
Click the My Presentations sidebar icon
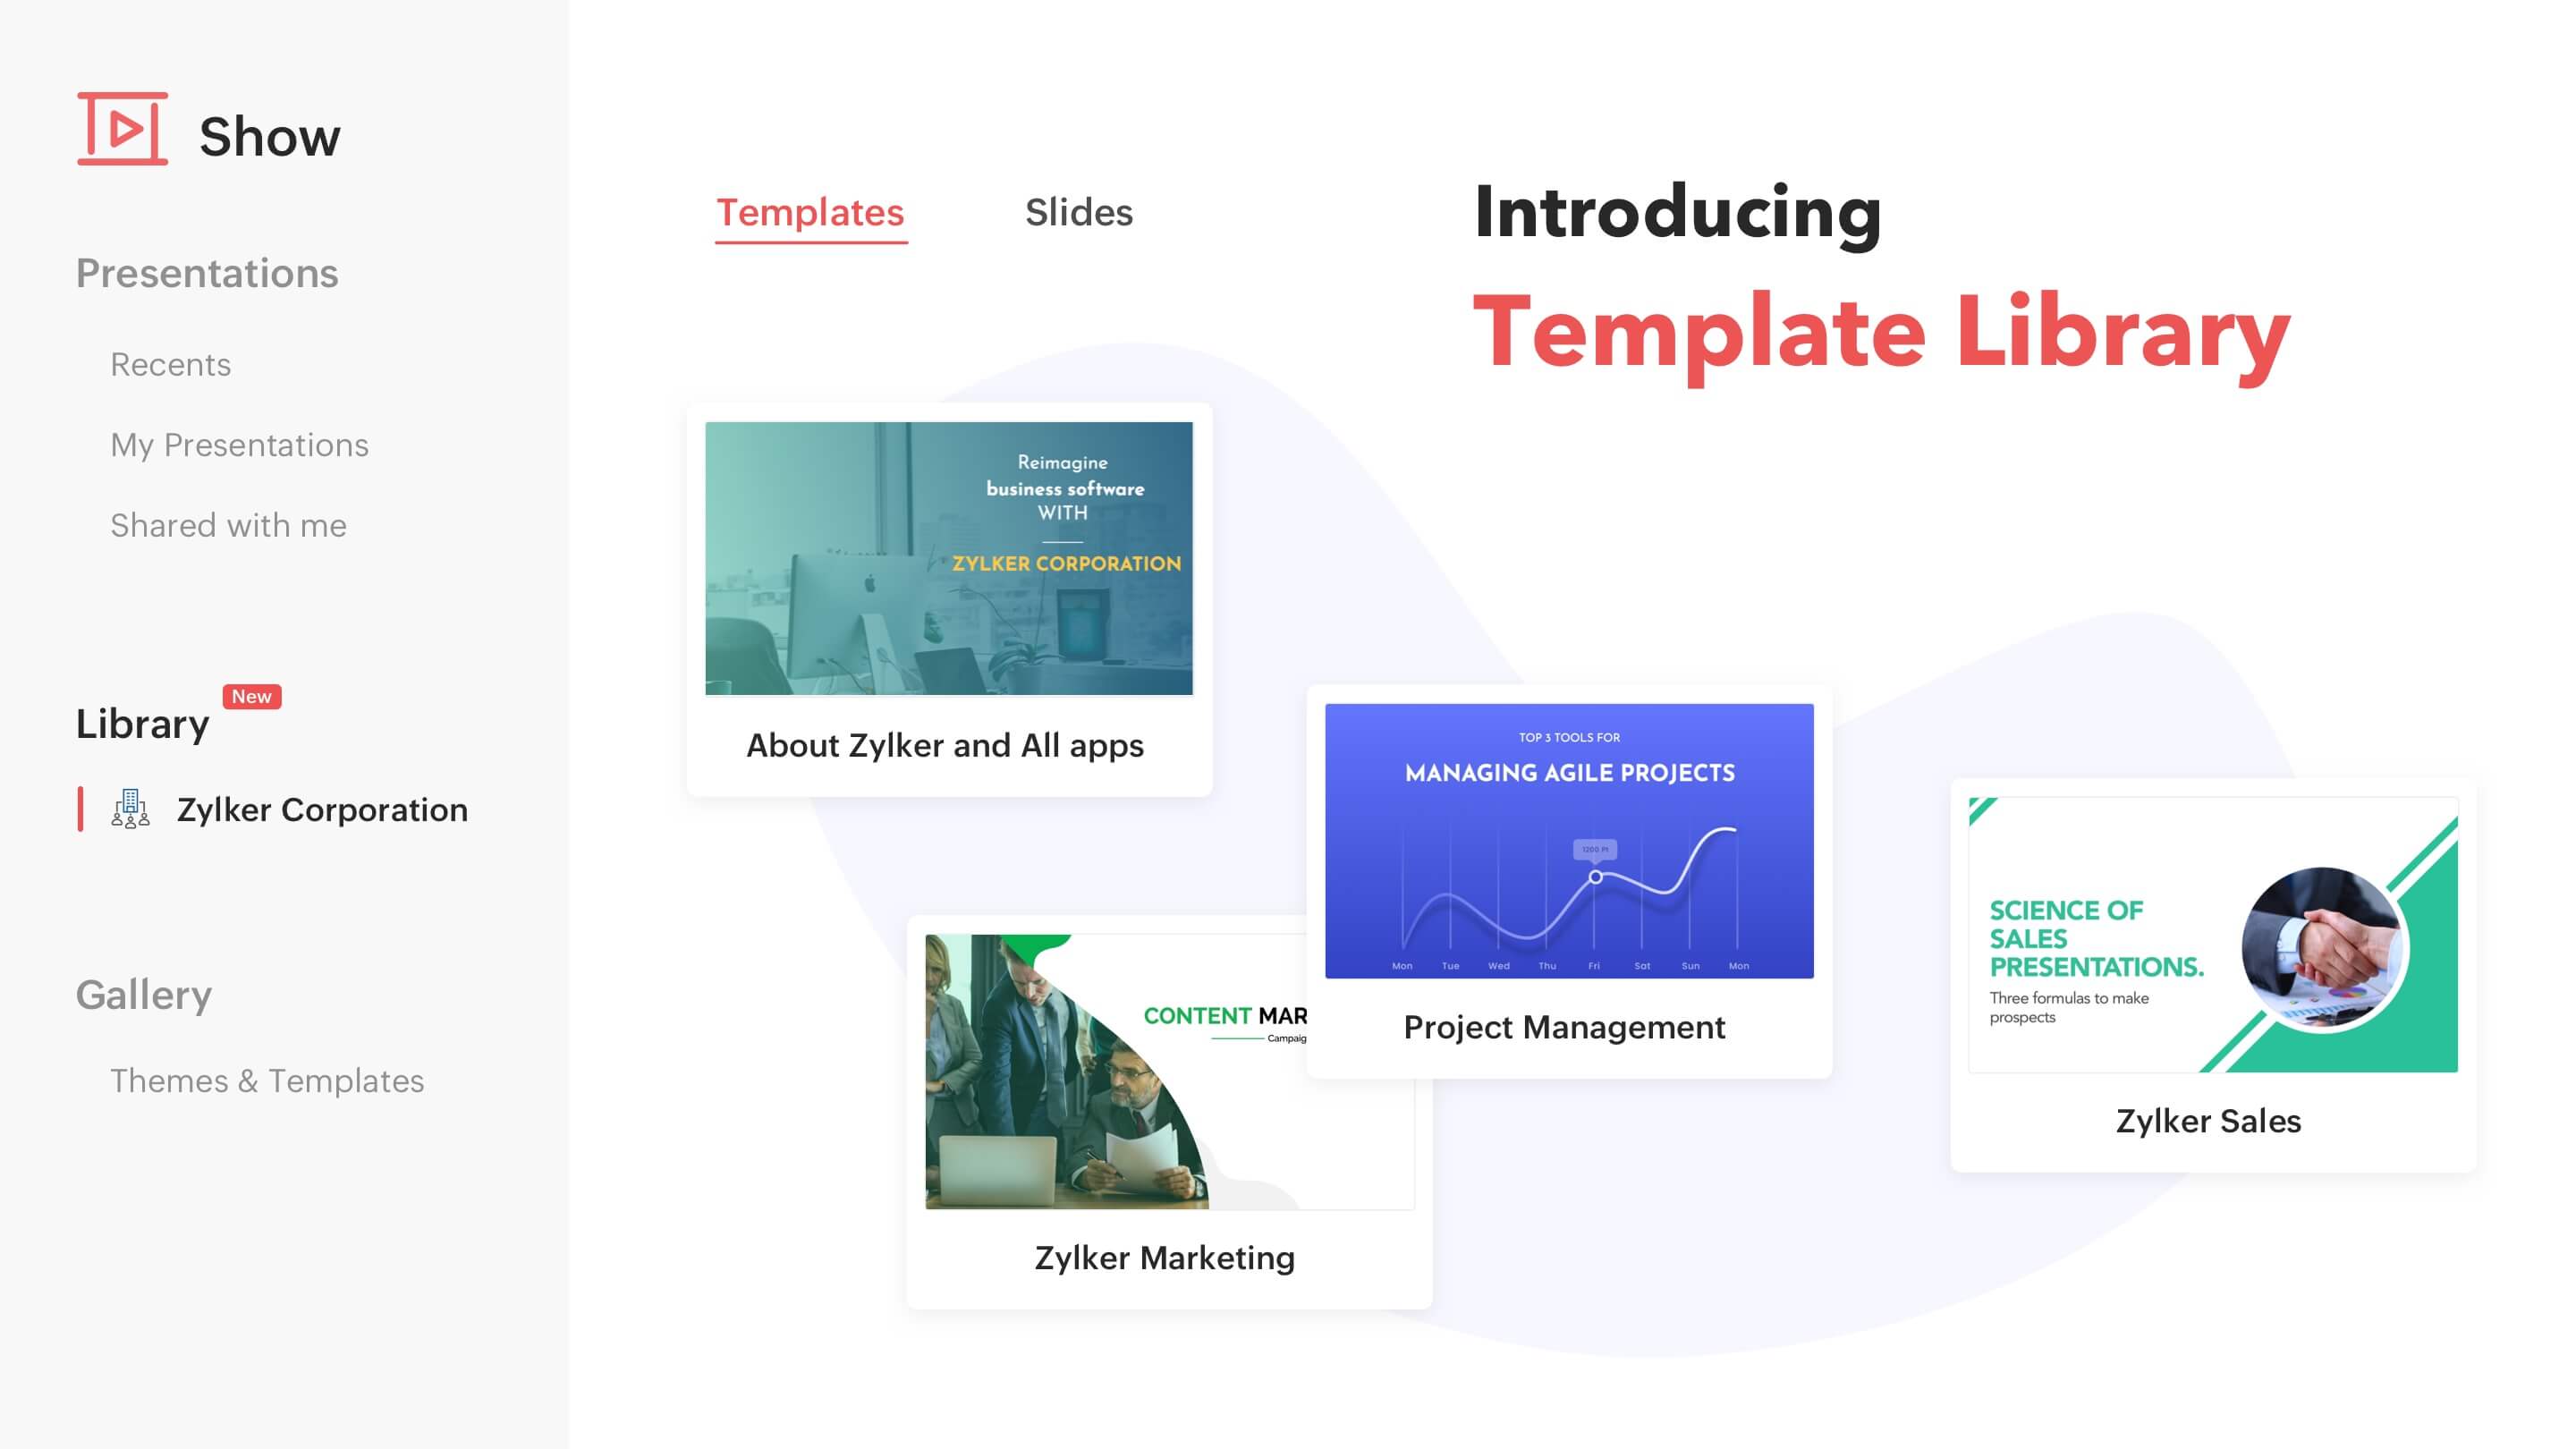239,444
